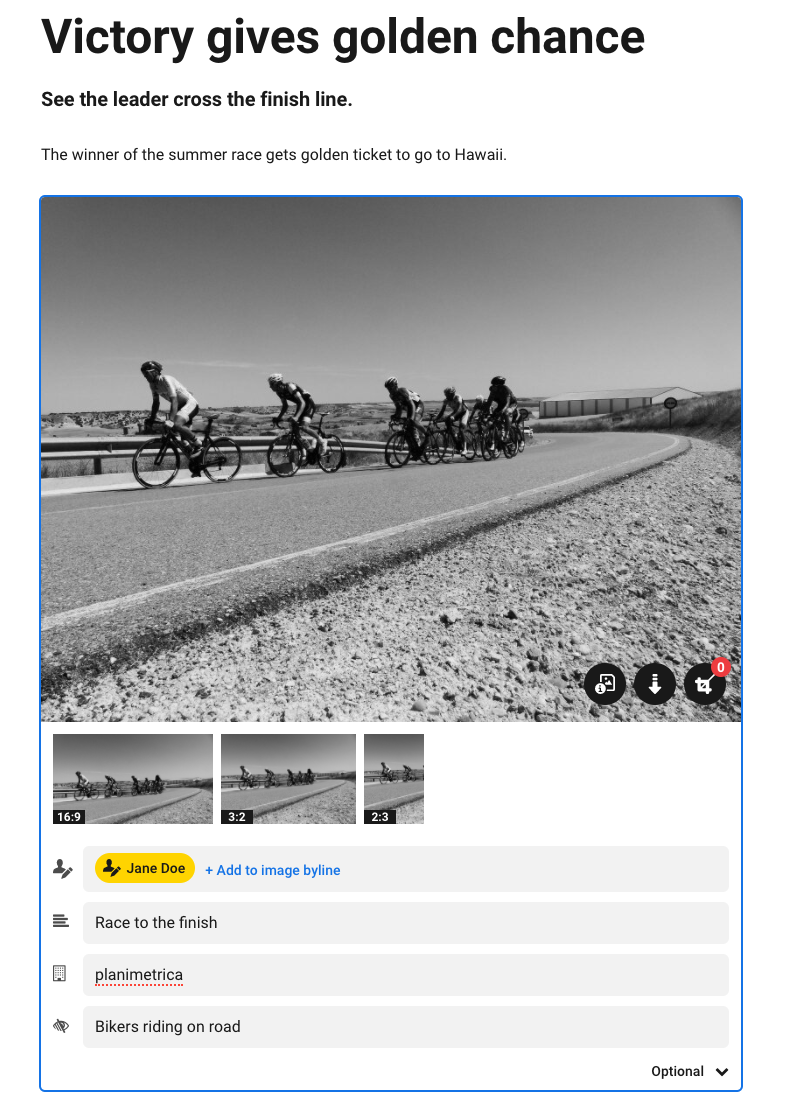Click the planimetrica source field
The height and width of the screenshot is (1114, 790).
point(406,975)
